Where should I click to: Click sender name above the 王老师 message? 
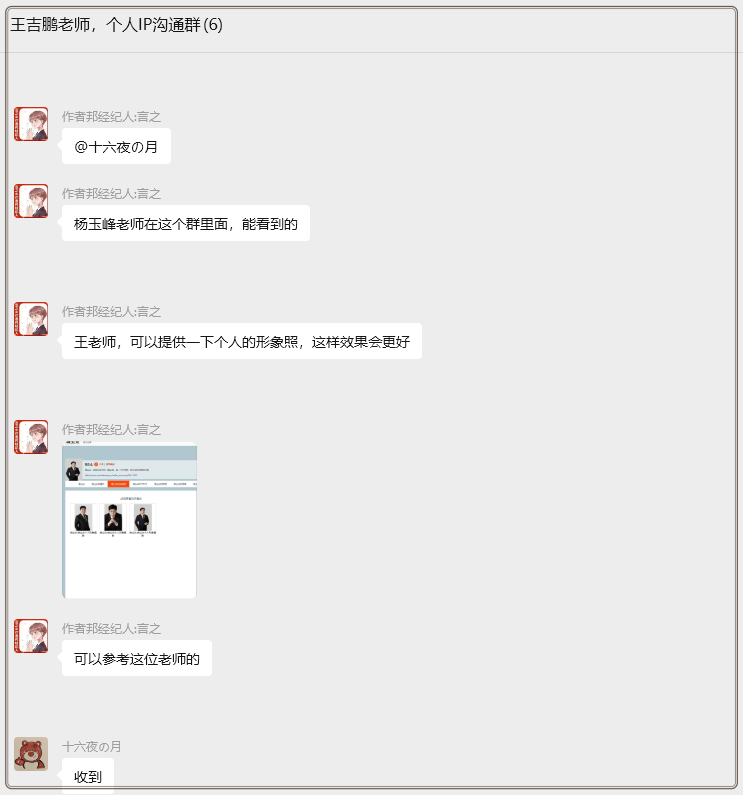point(112,312)
